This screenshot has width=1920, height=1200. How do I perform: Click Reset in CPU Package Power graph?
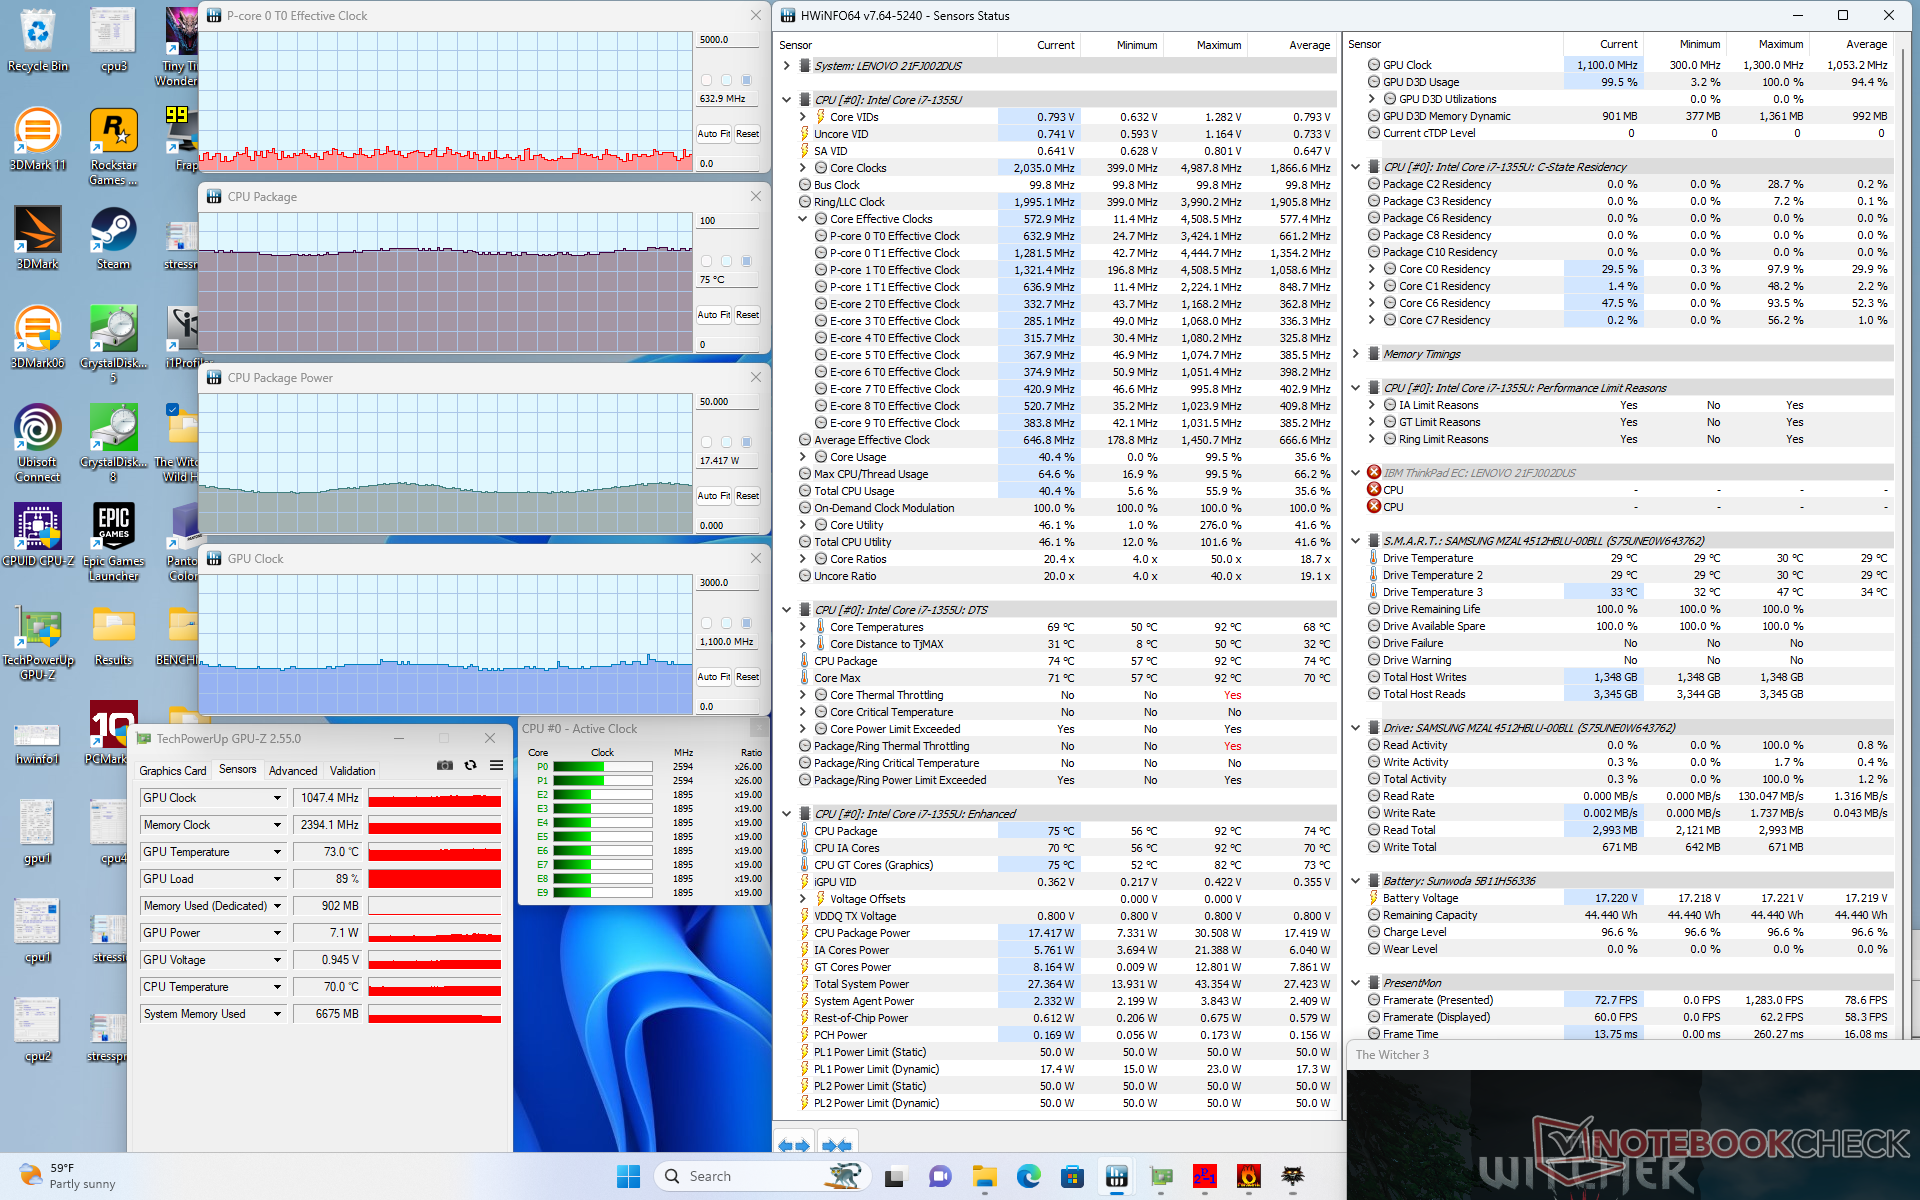coord(748,496)
